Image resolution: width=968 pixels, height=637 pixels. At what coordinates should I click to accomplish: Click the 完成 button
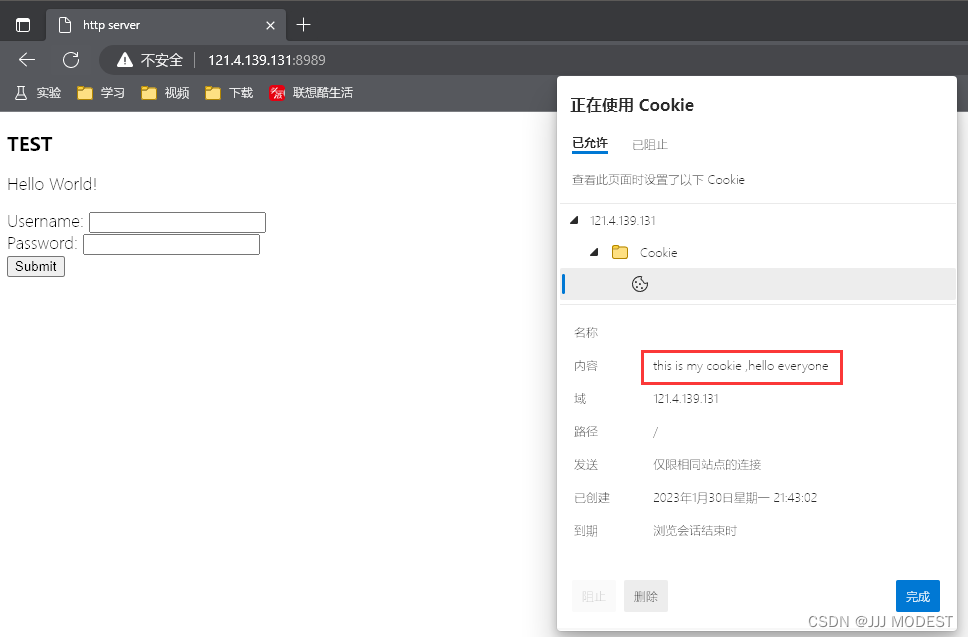[917, 596]
